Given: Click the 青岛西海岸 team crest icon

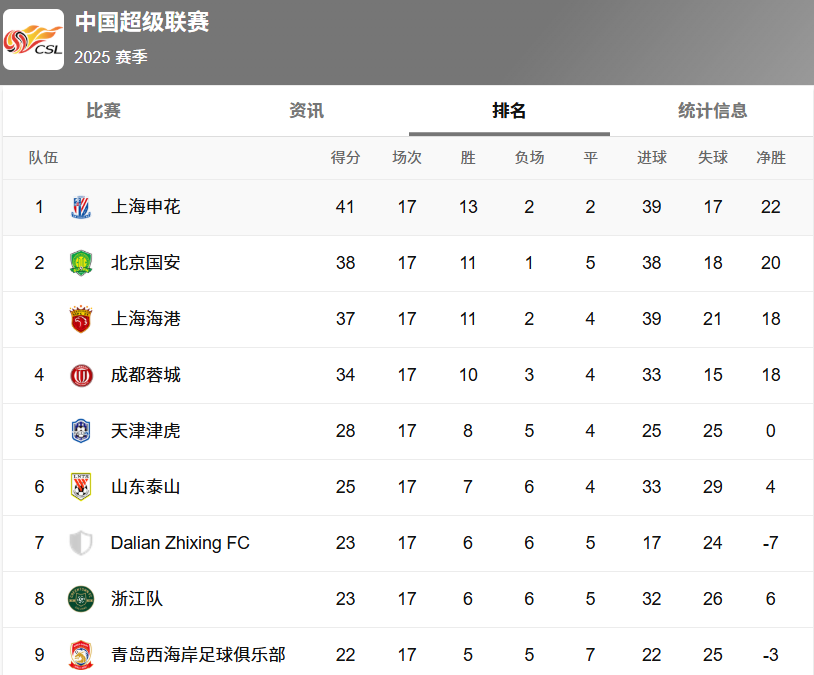Looking at the screenshot, I should pos(81,655).
